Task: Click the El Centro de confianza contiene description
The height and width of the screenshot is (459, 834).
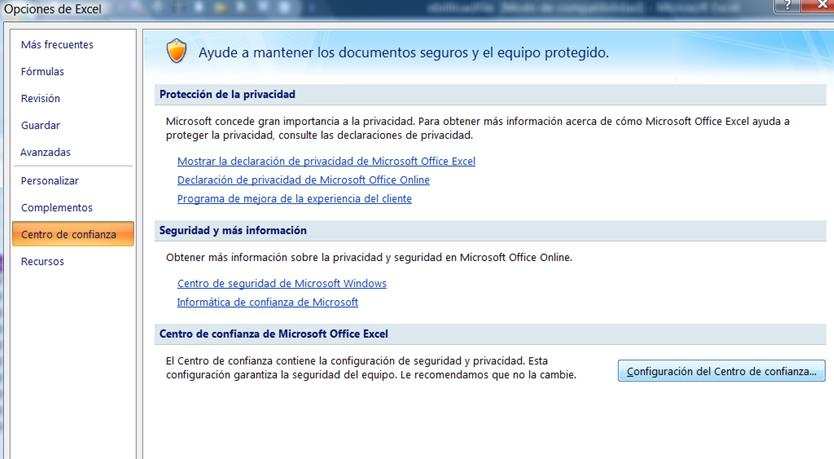Action: (371, 368)
